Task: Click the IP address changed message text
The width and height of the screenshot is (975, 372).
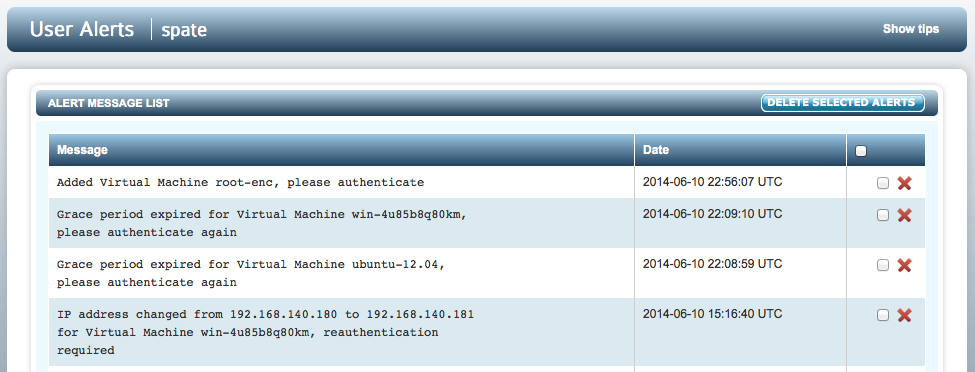Action: [266, 332]
